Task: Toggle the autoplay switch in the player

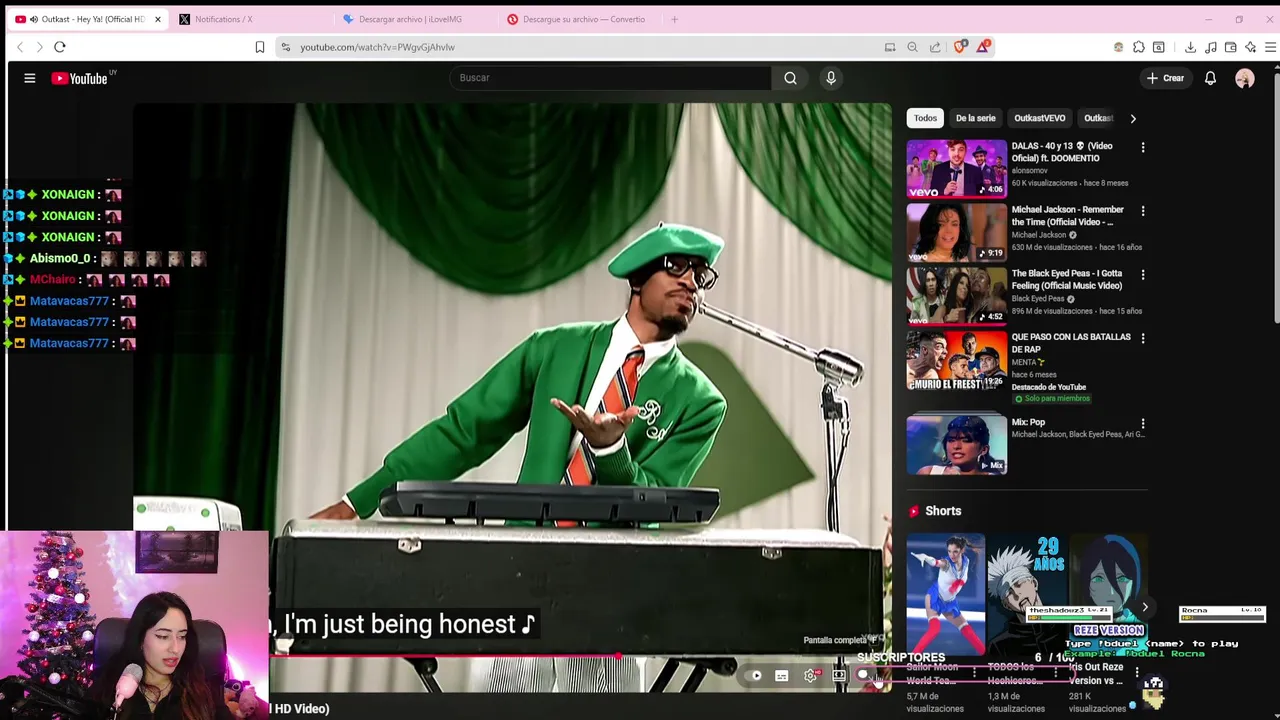Action: 756,676
